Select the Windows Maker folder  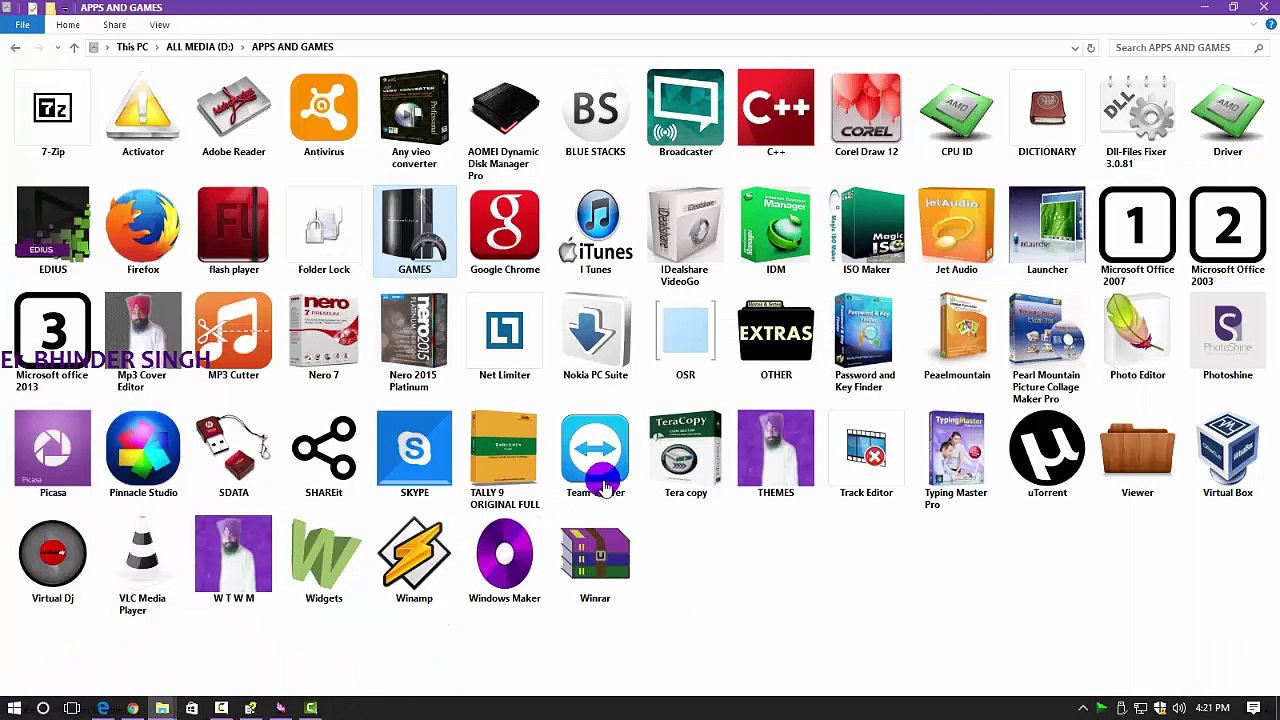[x=505, y=561]
